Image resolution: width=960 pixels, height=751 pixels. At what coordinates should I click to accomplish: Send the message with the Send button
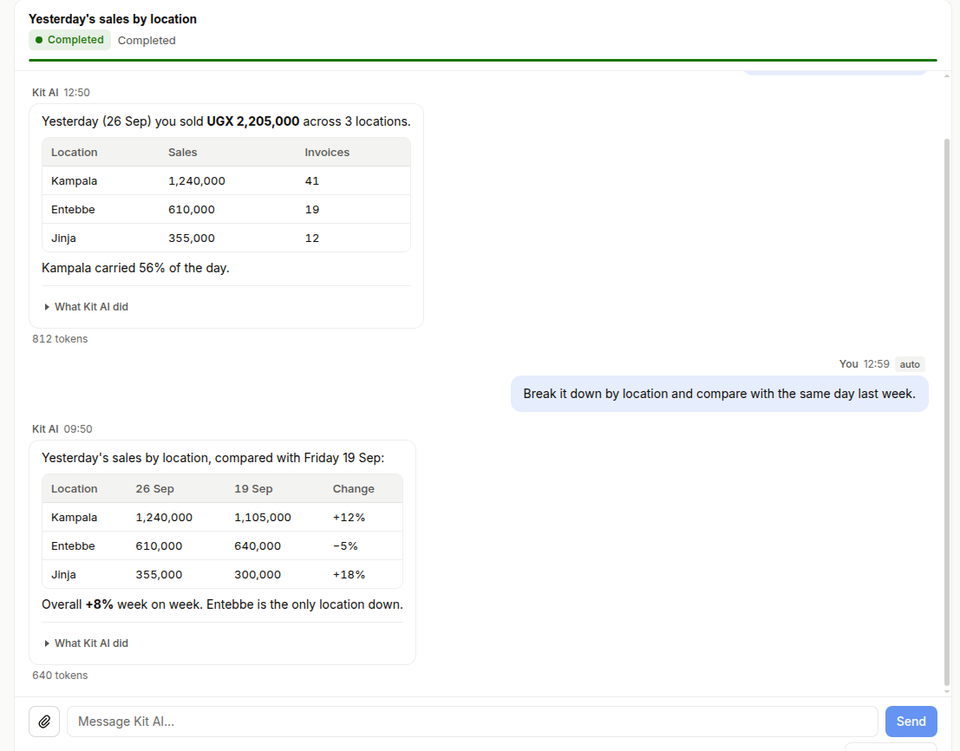pos(911,722)
